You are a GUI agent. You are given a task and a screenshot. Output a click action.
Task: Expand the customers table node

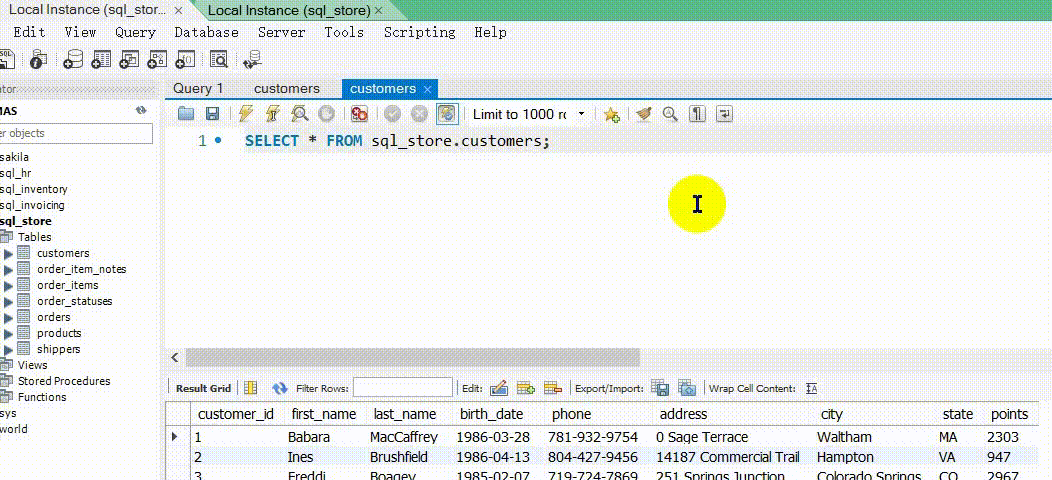8,254
